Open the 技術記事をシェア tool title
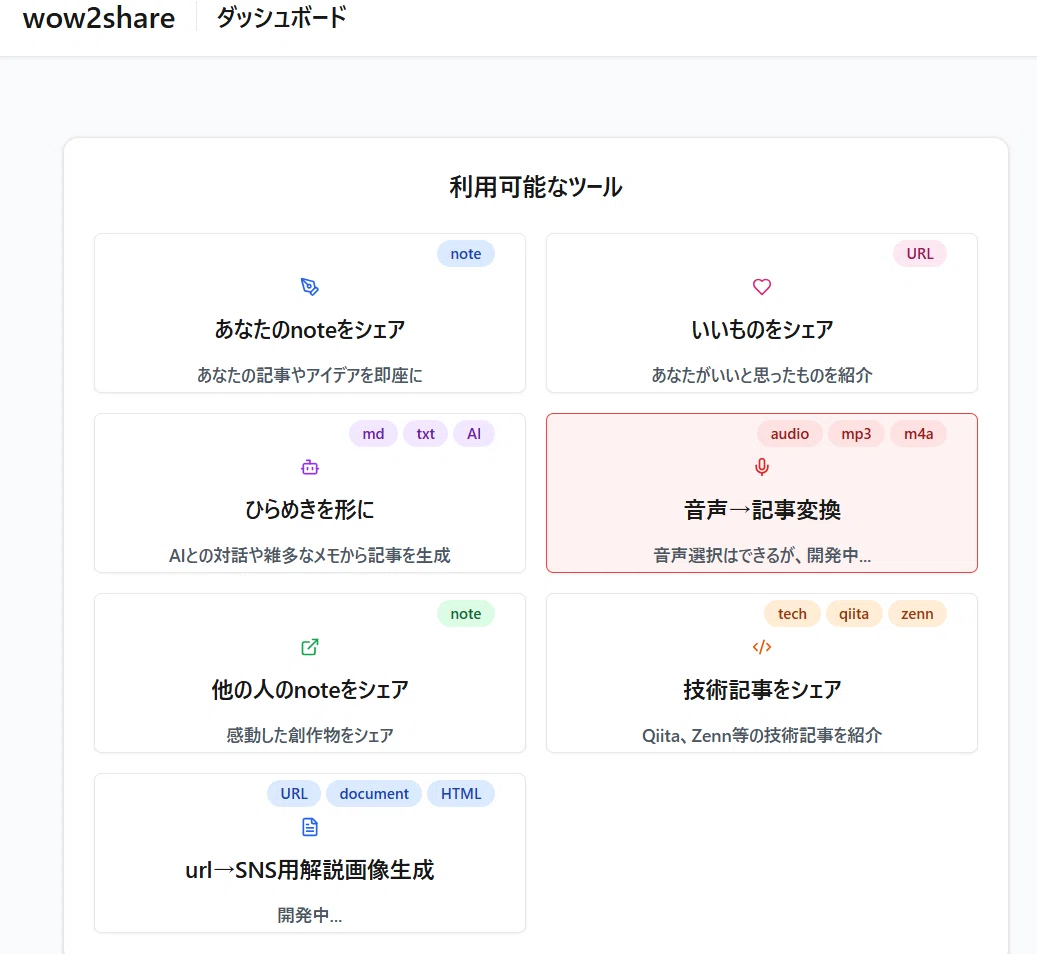This screenshot has height=954, width=1037. tap(762, 689)
